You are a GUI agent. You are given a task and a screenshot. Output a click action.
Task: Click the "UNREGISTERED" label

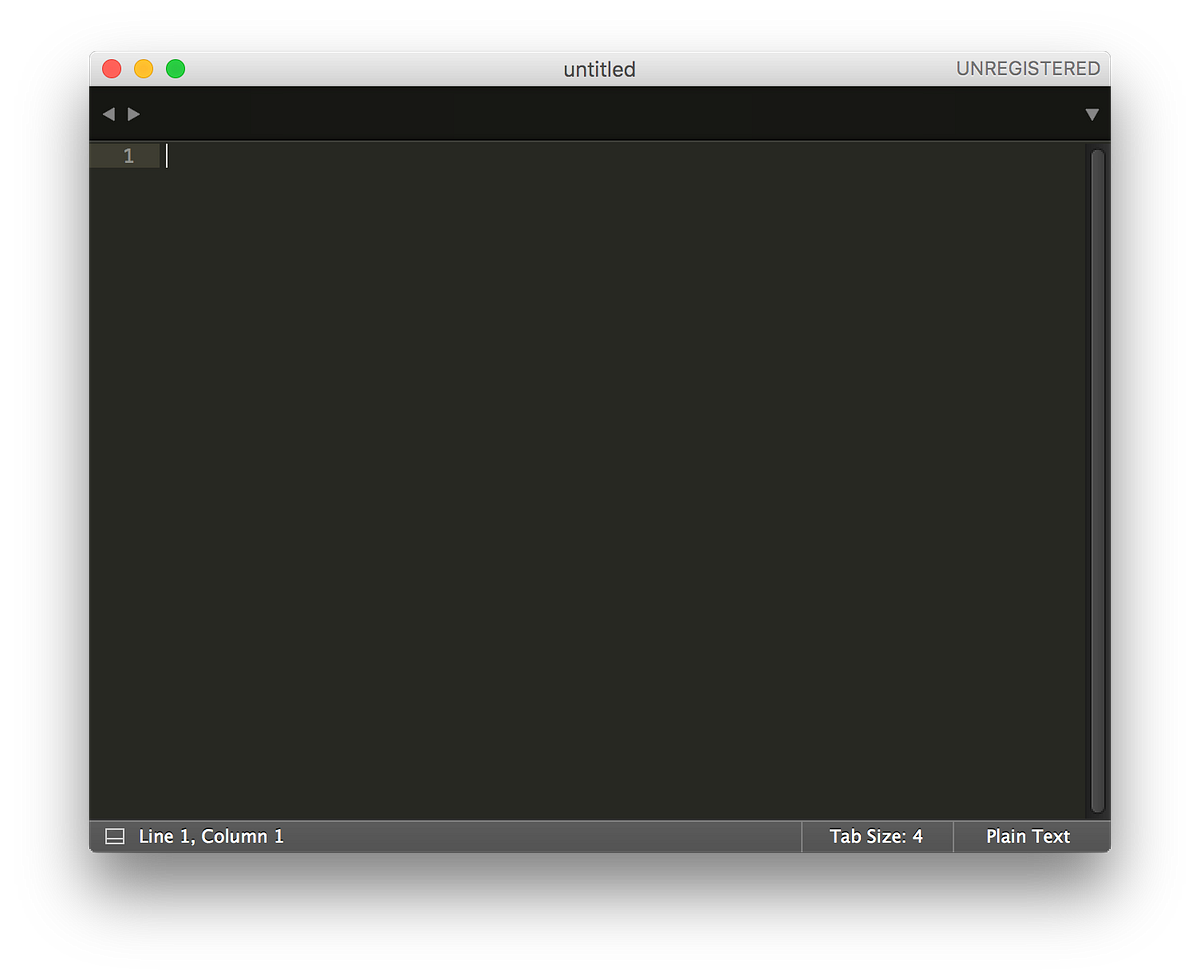click(1028, 68)
